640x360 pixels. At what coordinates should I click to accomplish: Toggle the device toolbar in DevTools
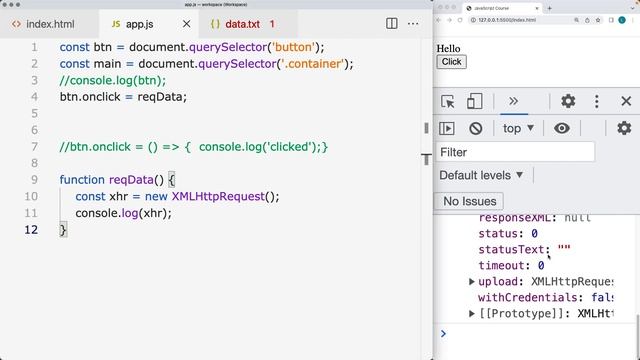[x=474, y=101]
